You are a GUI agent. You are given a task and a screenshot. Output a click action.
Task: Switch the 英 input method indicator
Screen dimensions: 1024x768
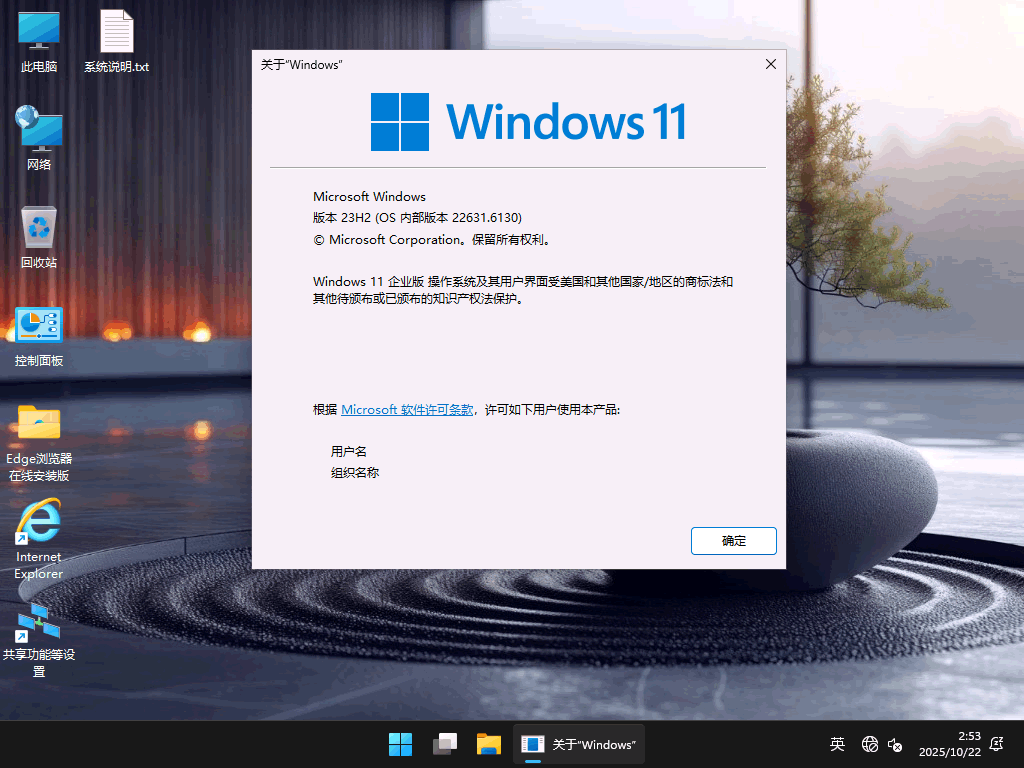(837, 744)
